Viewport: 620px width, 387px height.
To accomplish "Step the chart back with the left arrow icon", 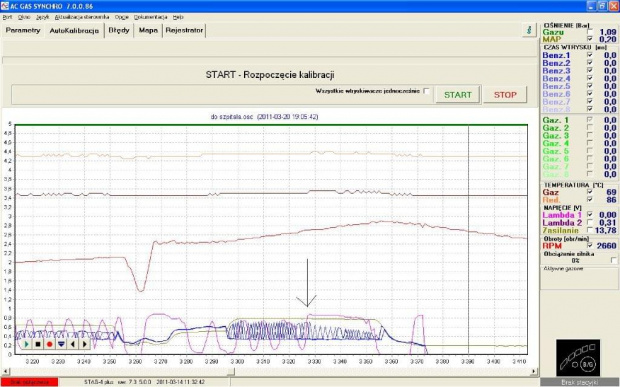I will (73, 344).
